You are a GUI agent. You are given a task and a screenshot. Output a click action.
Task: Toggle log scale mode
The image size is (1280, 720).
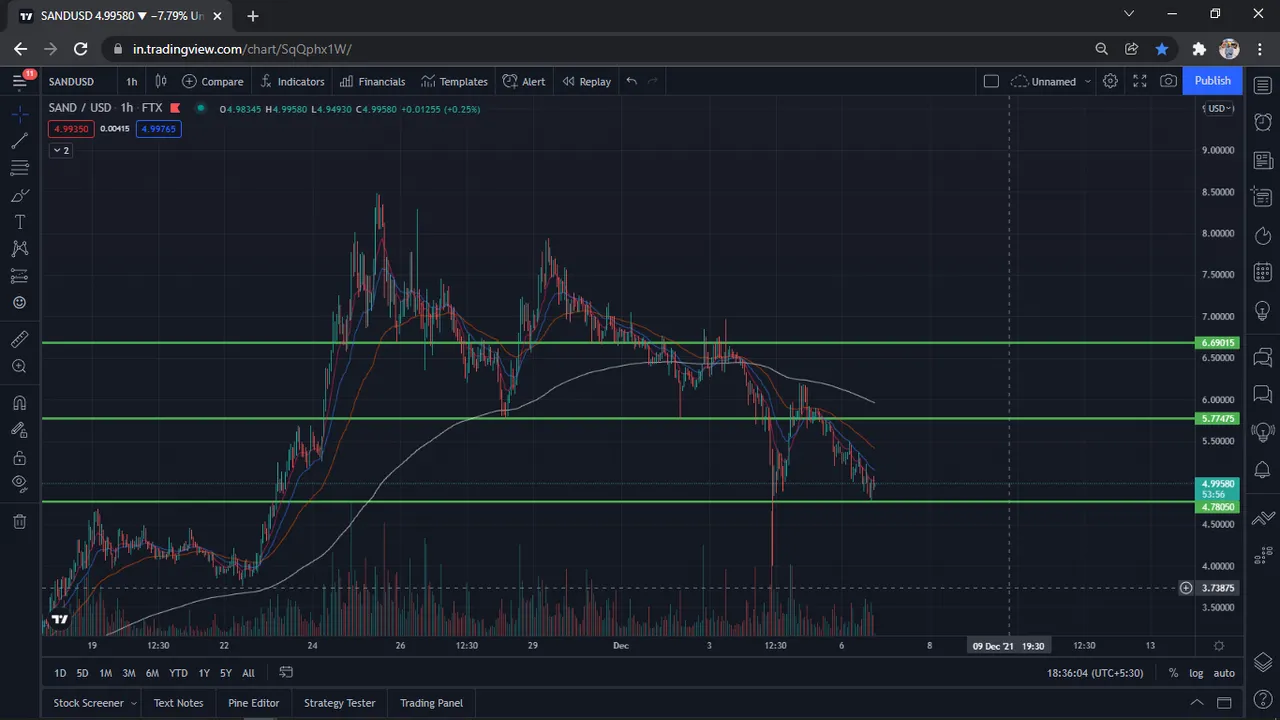click(x=1197, y=673)
